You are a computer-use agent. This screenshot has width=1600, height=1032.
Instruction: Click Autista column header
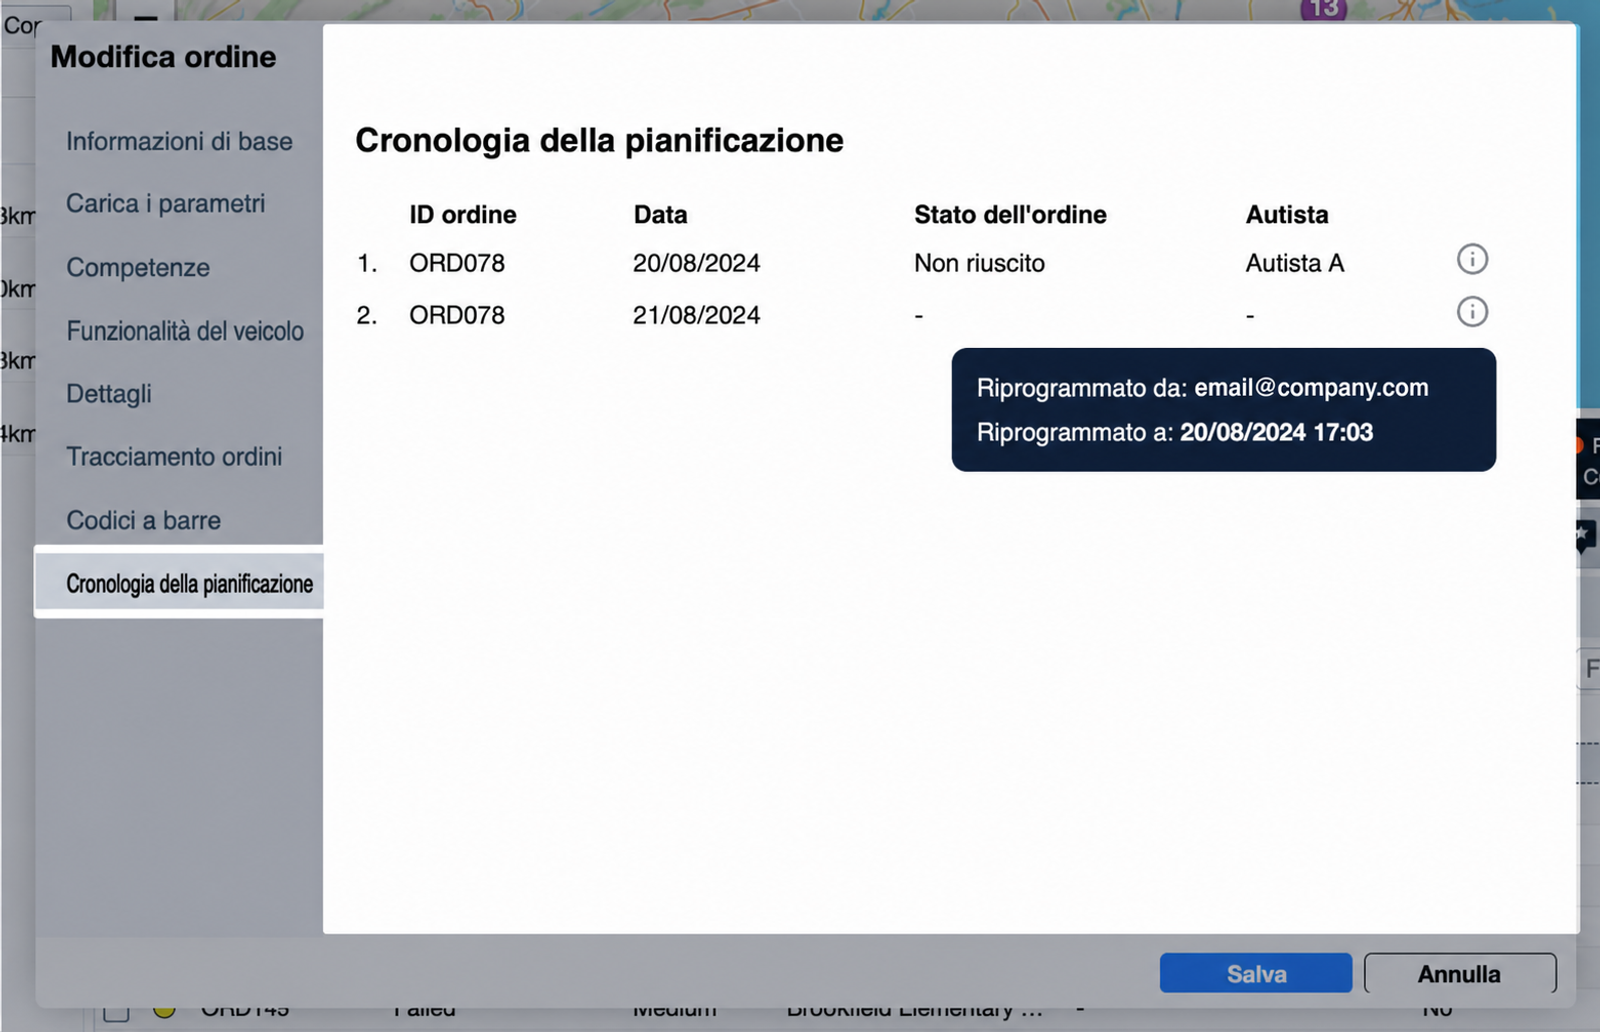[1287, 215]
